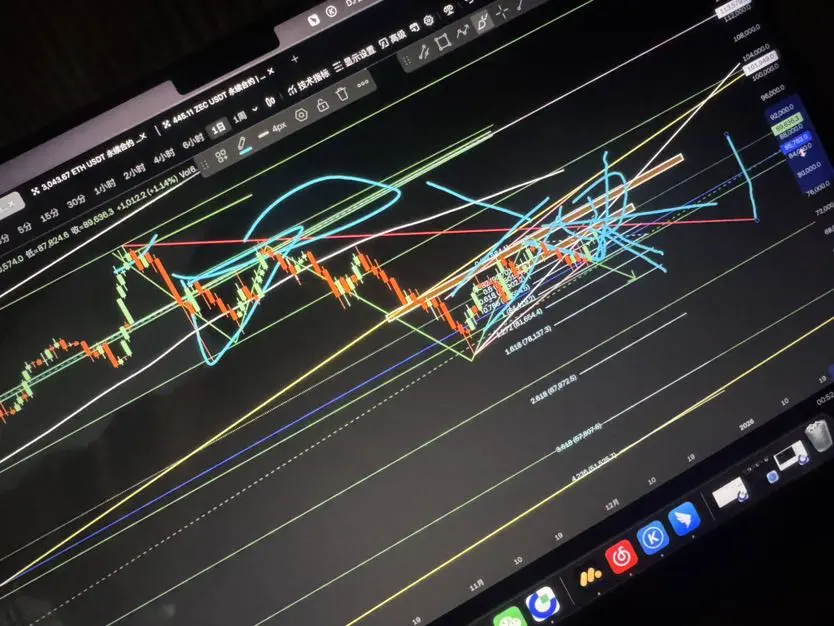This screenshot has width=834, height=626.
Task: Open the yellow dots app in dock
Action: (x=589, y=577)
